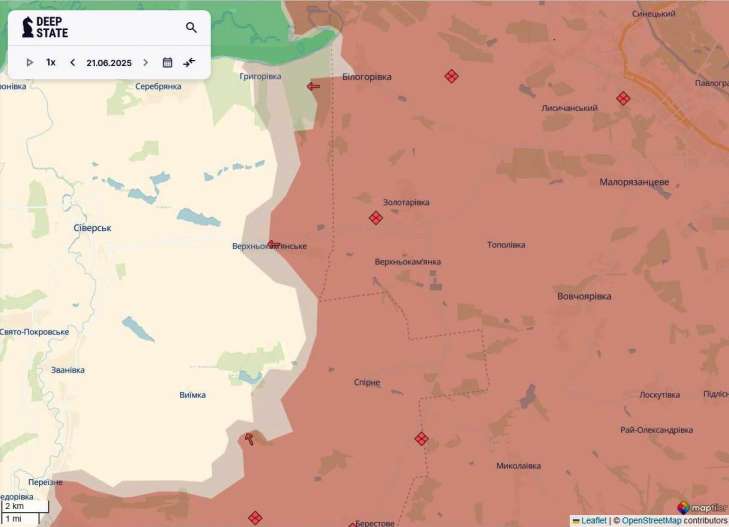The width and height of the screenshot is (729, 527).
Task: Click the red diamond marker near Золотарівка
Action: pyautogui.click(x=376, y=218)
